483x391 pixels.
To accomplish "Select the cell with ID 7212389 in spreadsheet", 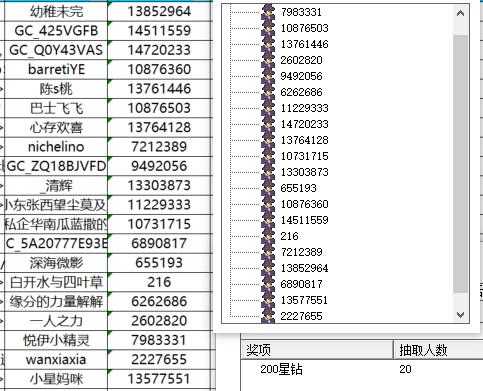I will click(x=159, y=147).
